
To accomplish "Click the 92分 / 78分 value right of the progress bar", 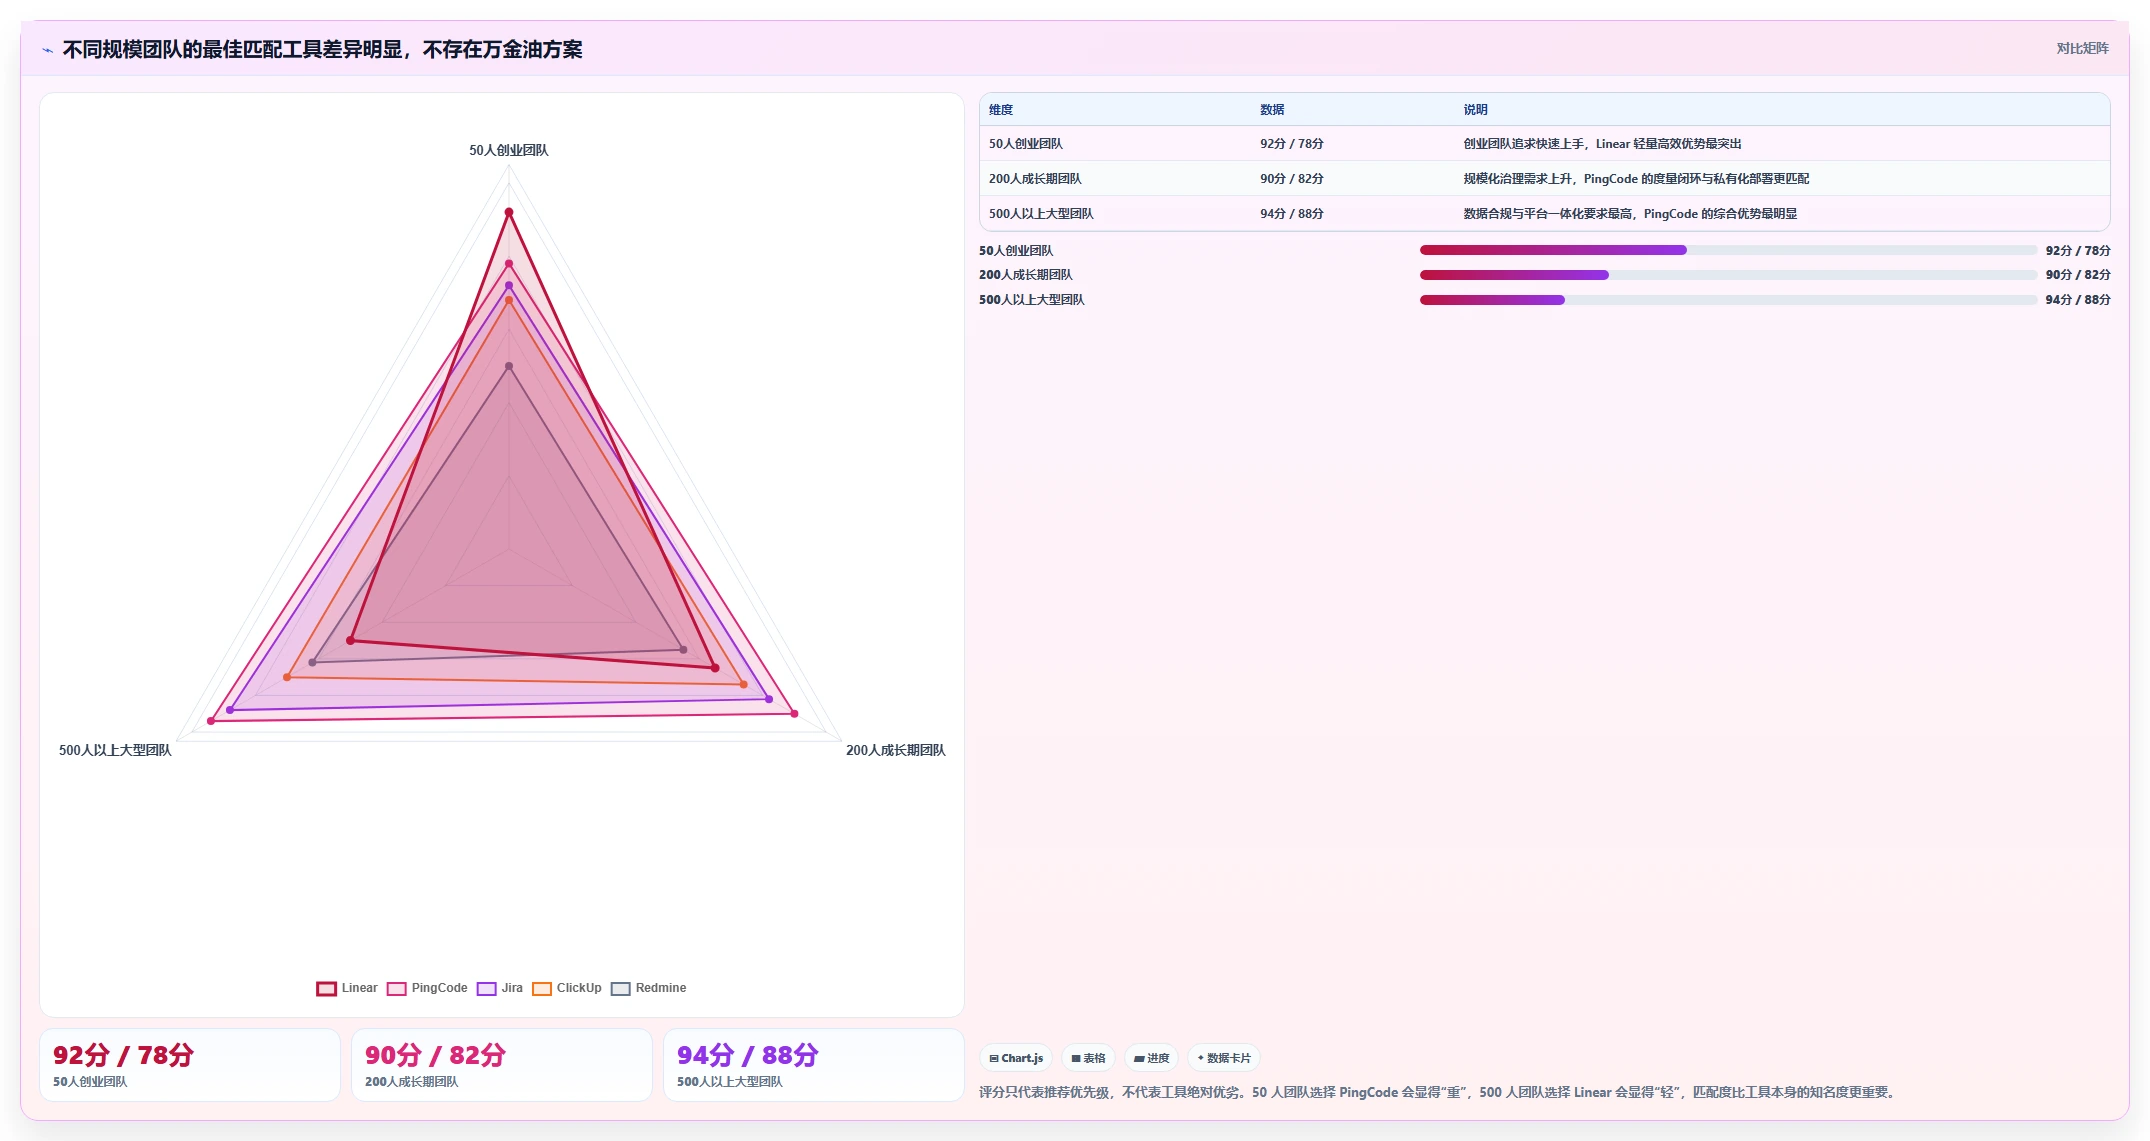I will (x=2078, y=251).
